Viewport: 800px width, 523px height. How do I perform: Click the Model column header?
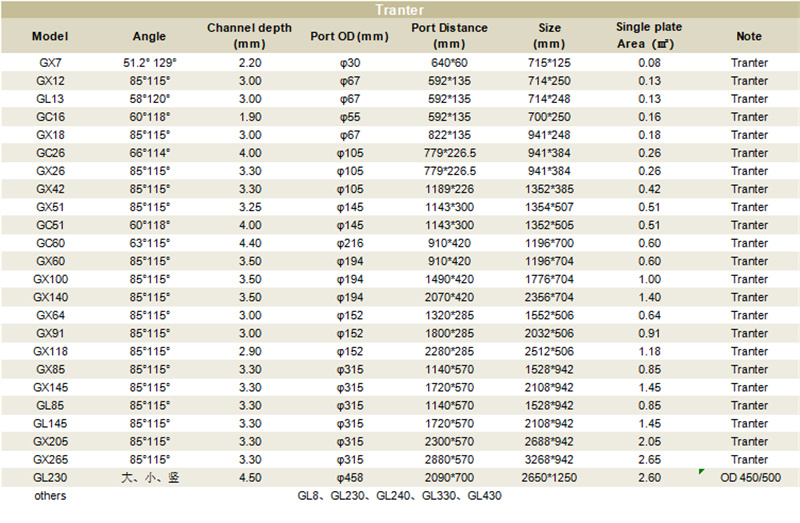click(x=50, y=36)
